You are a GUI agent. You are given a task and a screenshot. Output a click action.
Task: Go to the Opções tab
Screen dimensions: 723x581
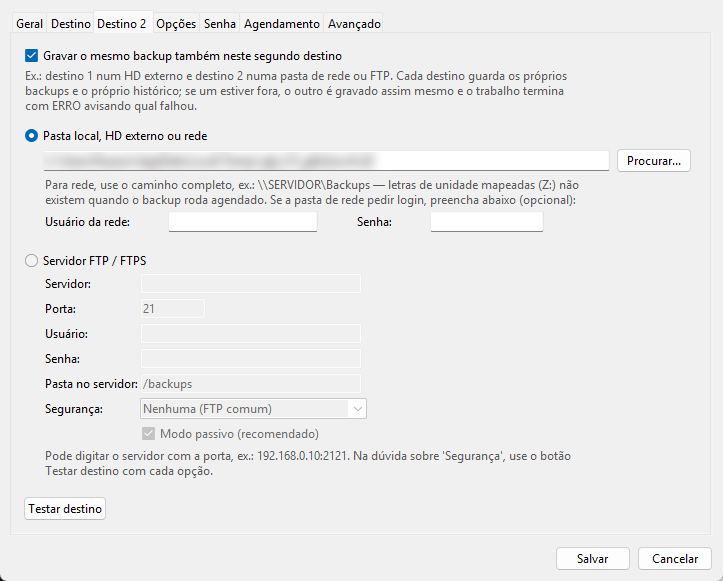point(176,24)
